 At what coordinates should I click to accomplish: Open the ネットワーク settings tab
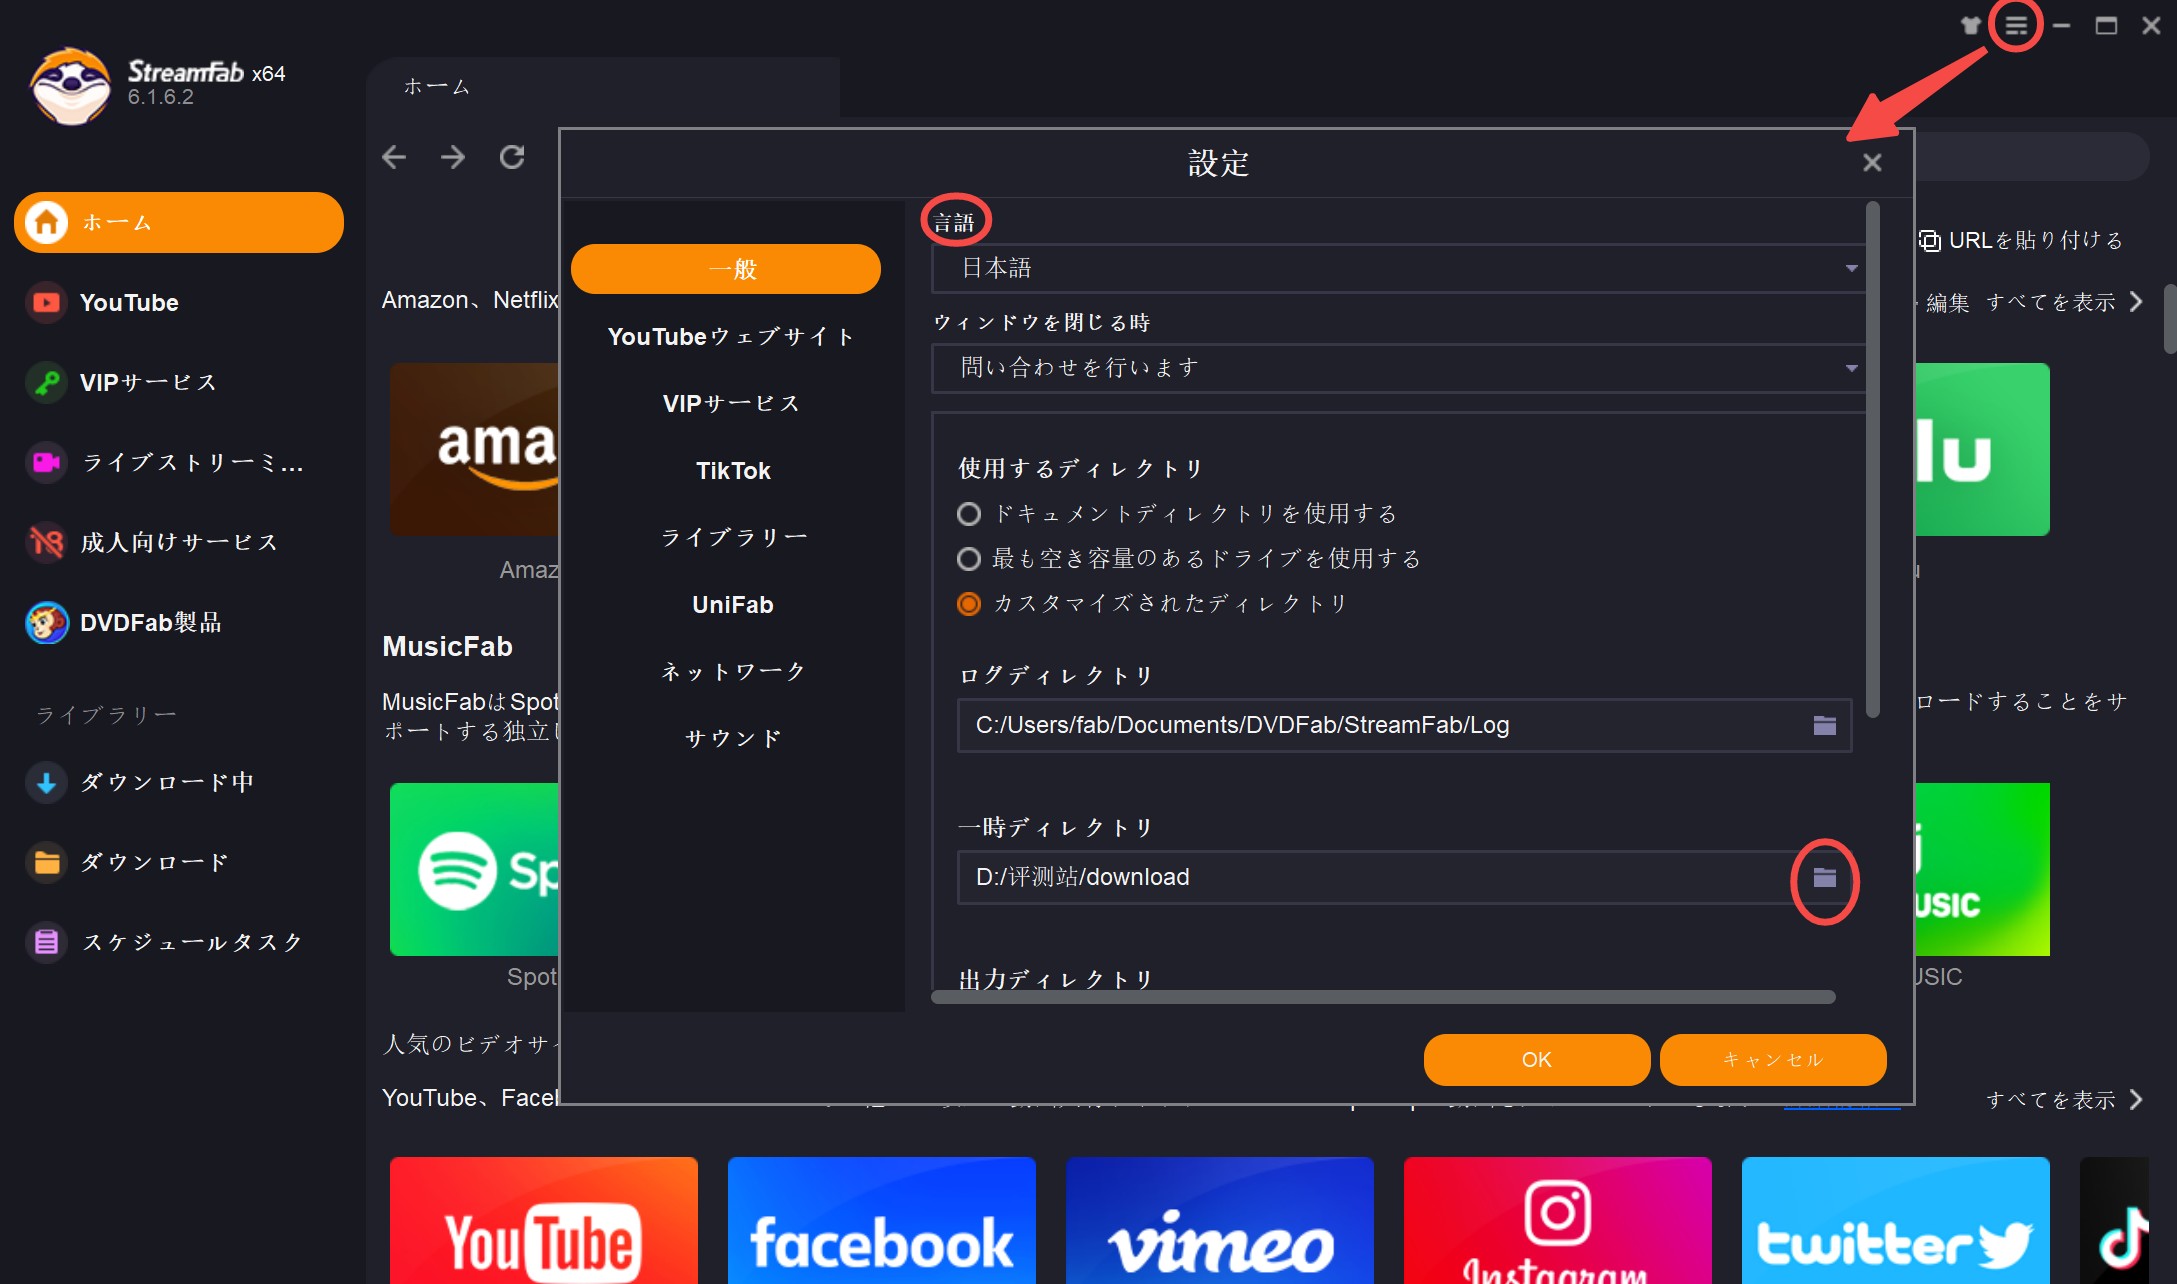(x=731, y=672)
